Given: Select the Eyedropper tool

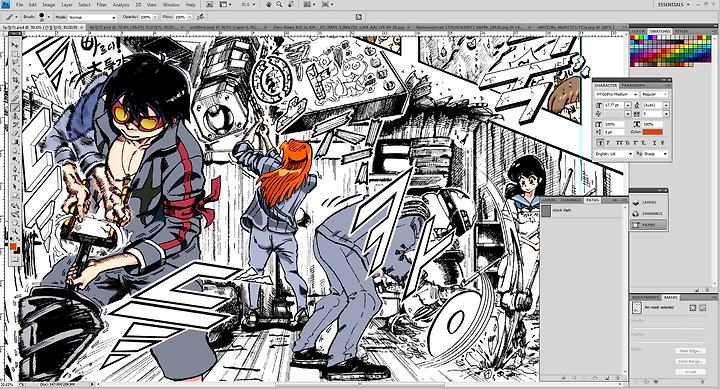Looking at the screenshot, I should (15, 89).
